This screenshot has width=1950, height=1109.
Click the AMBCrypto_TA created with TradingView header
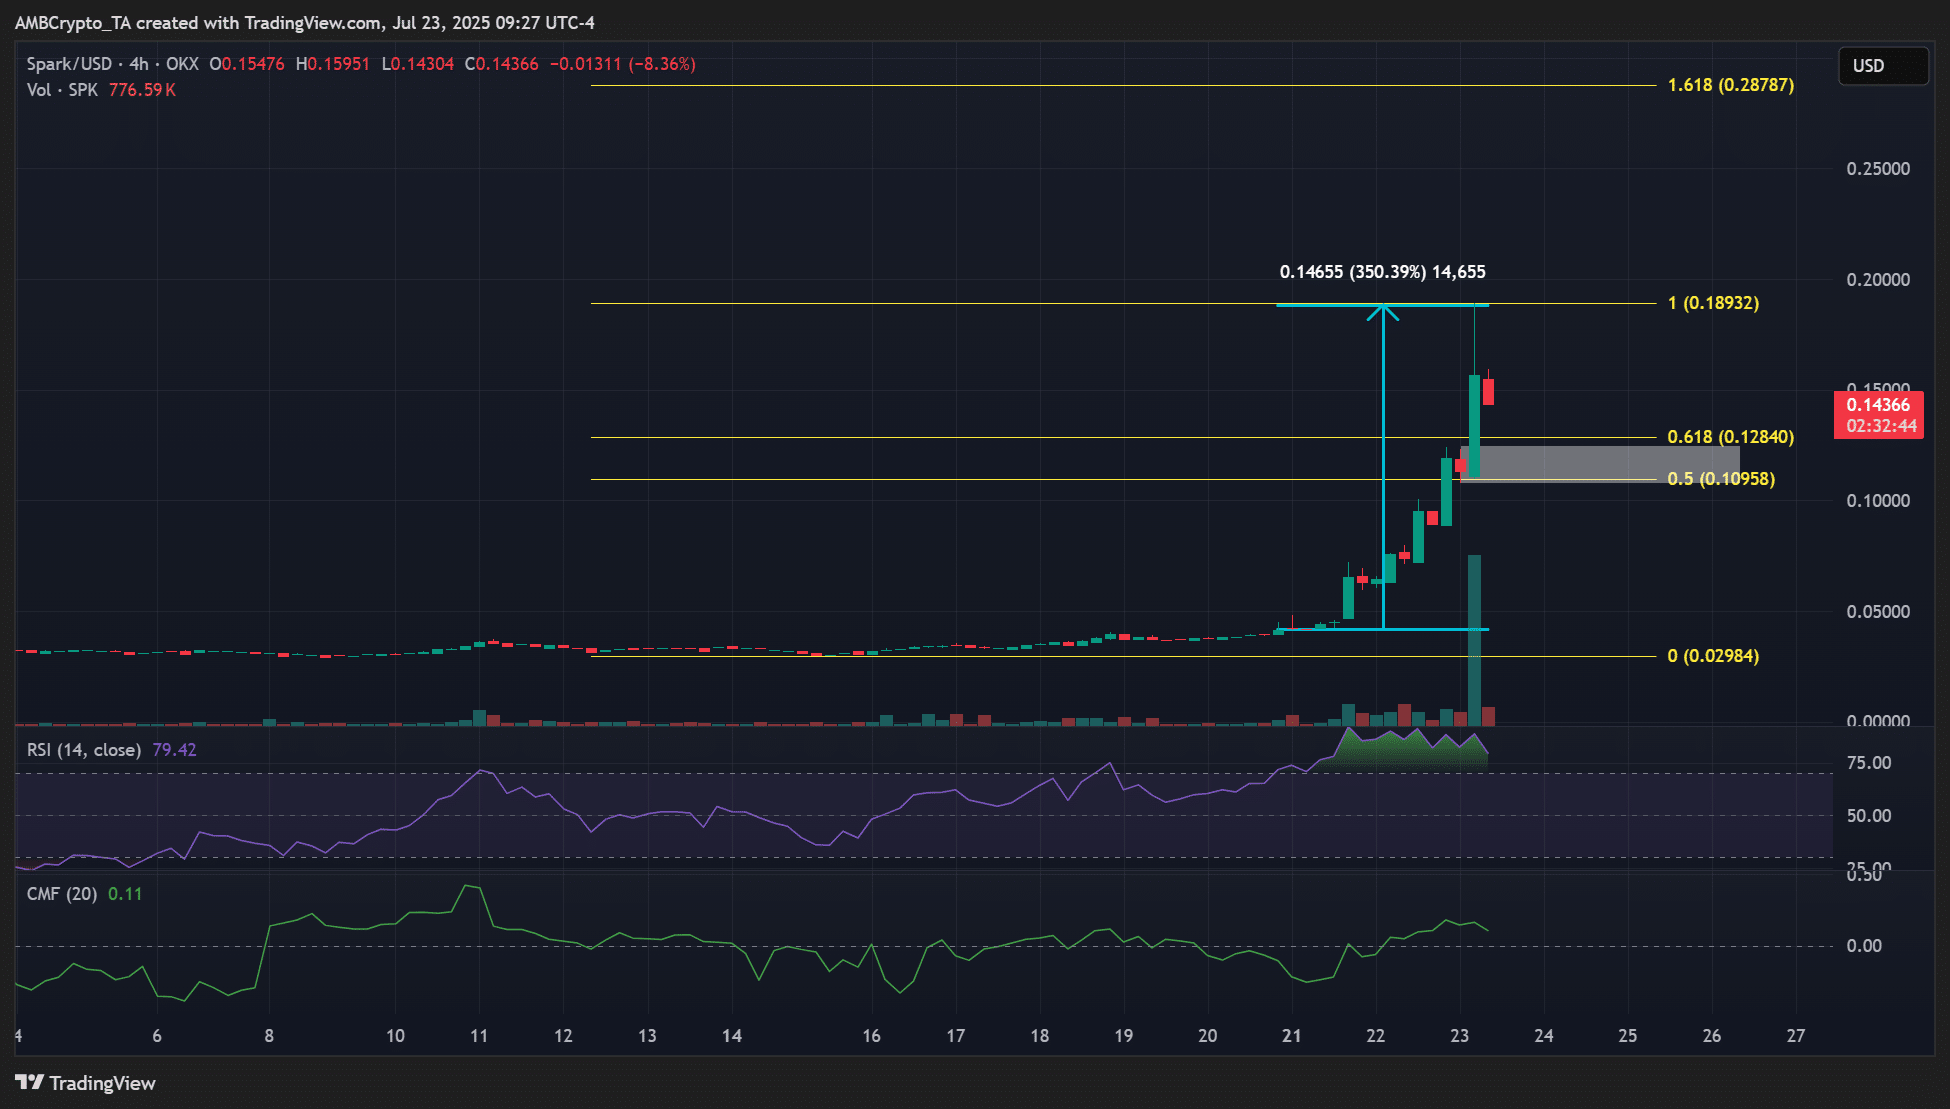point(304,22)
